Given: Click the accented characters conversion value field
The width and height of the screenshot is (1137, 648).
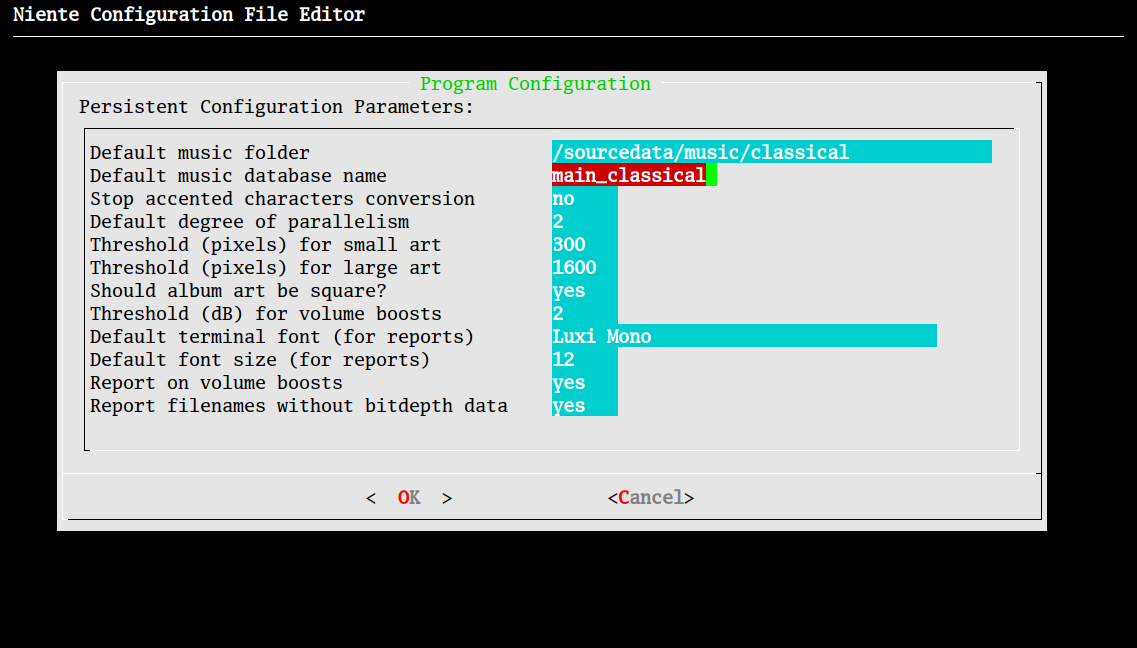Looking at the screenshot, I should (x=584, y=199).
